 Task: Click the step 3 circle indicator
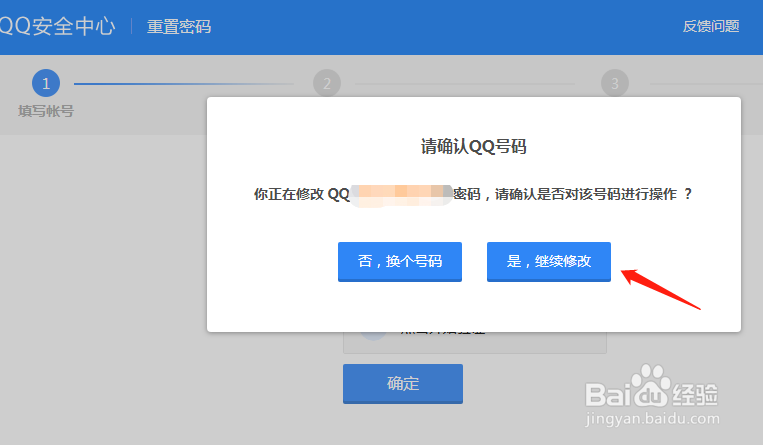(615, 83)
